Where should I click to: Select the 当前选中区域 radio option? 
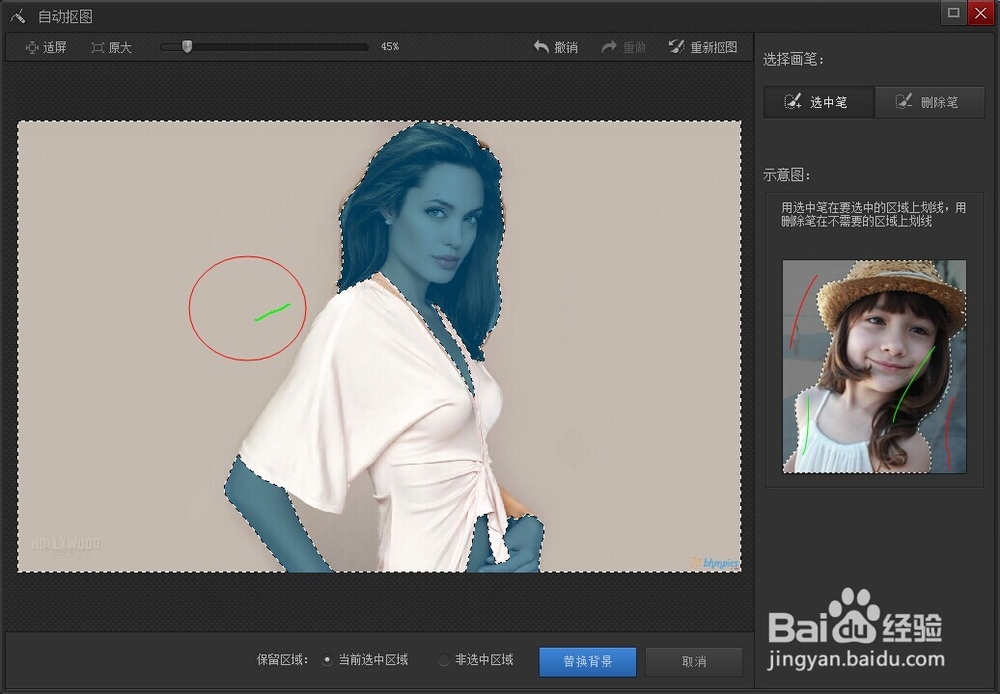click(327, 660)
